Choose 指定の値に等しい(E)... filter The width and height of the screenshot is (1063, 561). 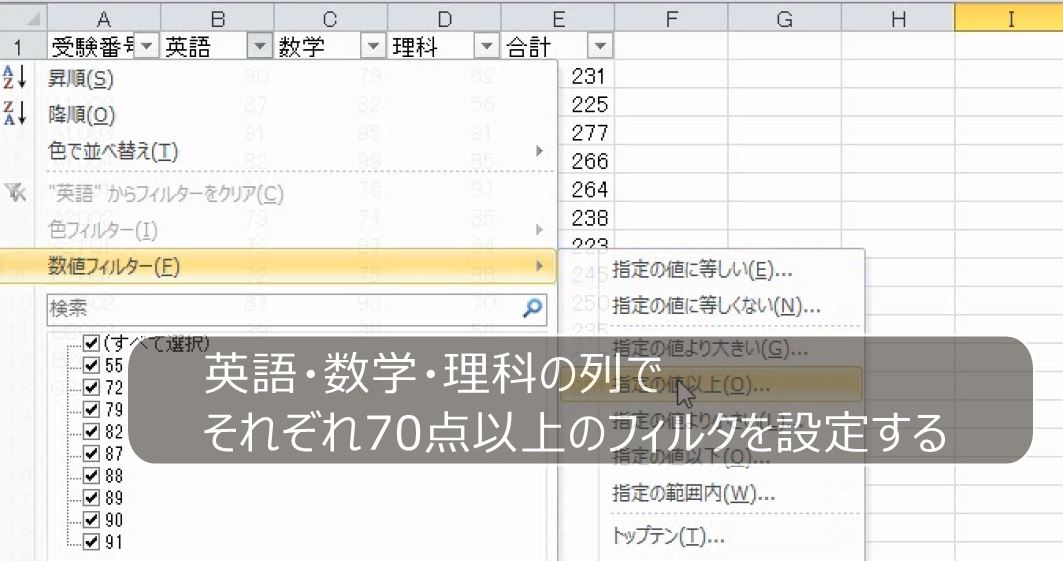(702, 270)
